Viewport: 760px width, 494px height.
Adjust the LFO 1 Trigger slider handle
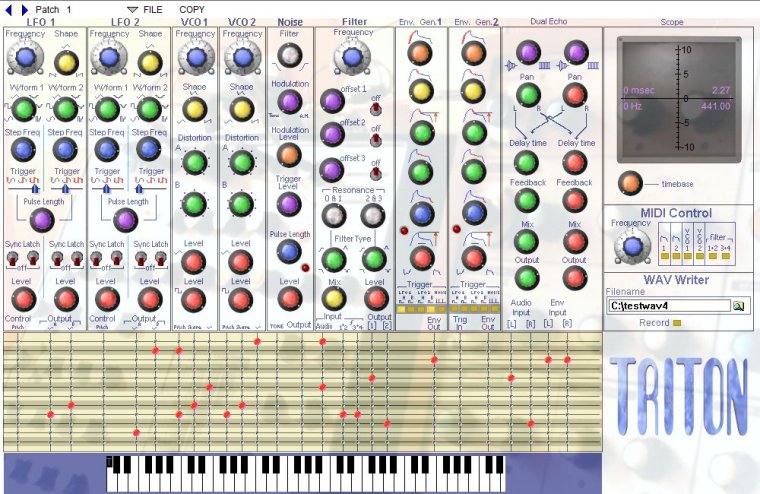[x=36, y=186]
